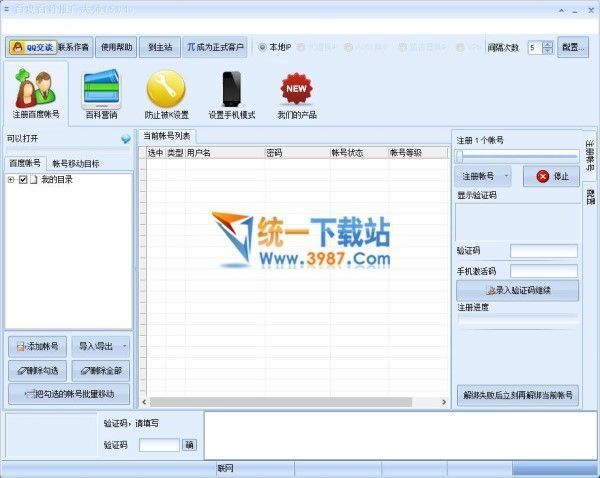Viewport: 600px width, 478px height.
Task: Click the 停止 button with red X
Action: (x=551, y=176)
